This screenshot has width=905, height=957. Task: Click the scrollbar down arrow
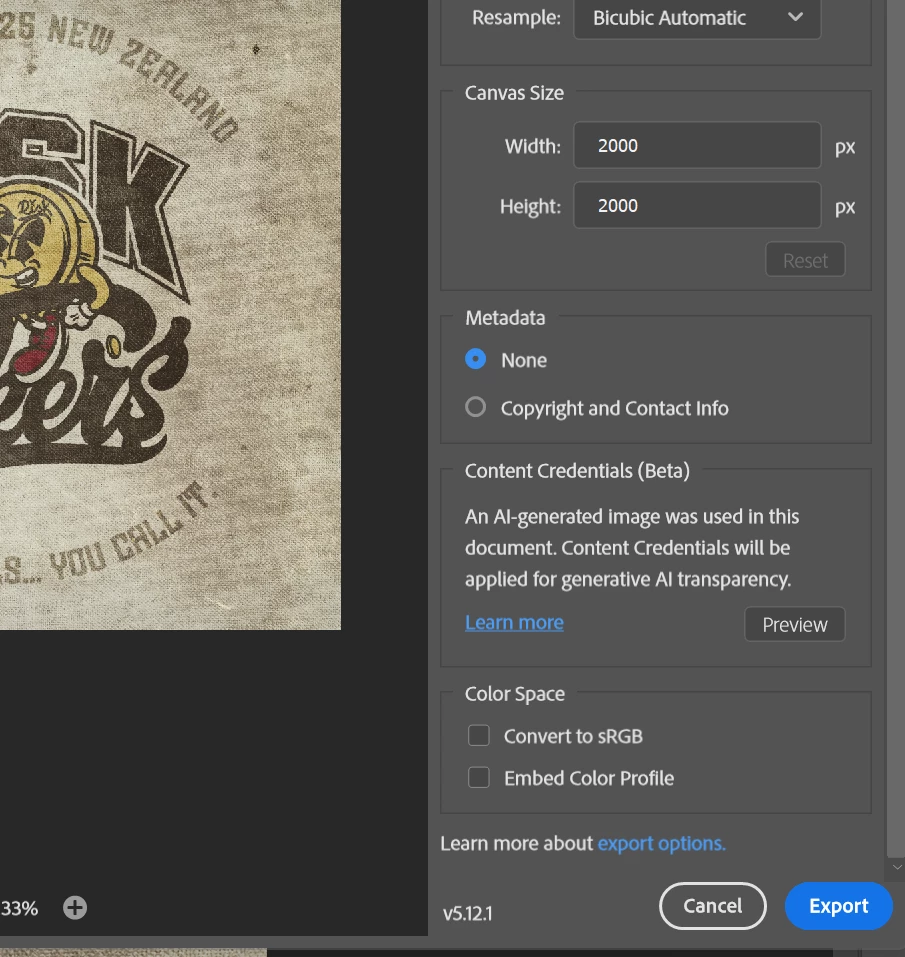click(x=896, y=867)
